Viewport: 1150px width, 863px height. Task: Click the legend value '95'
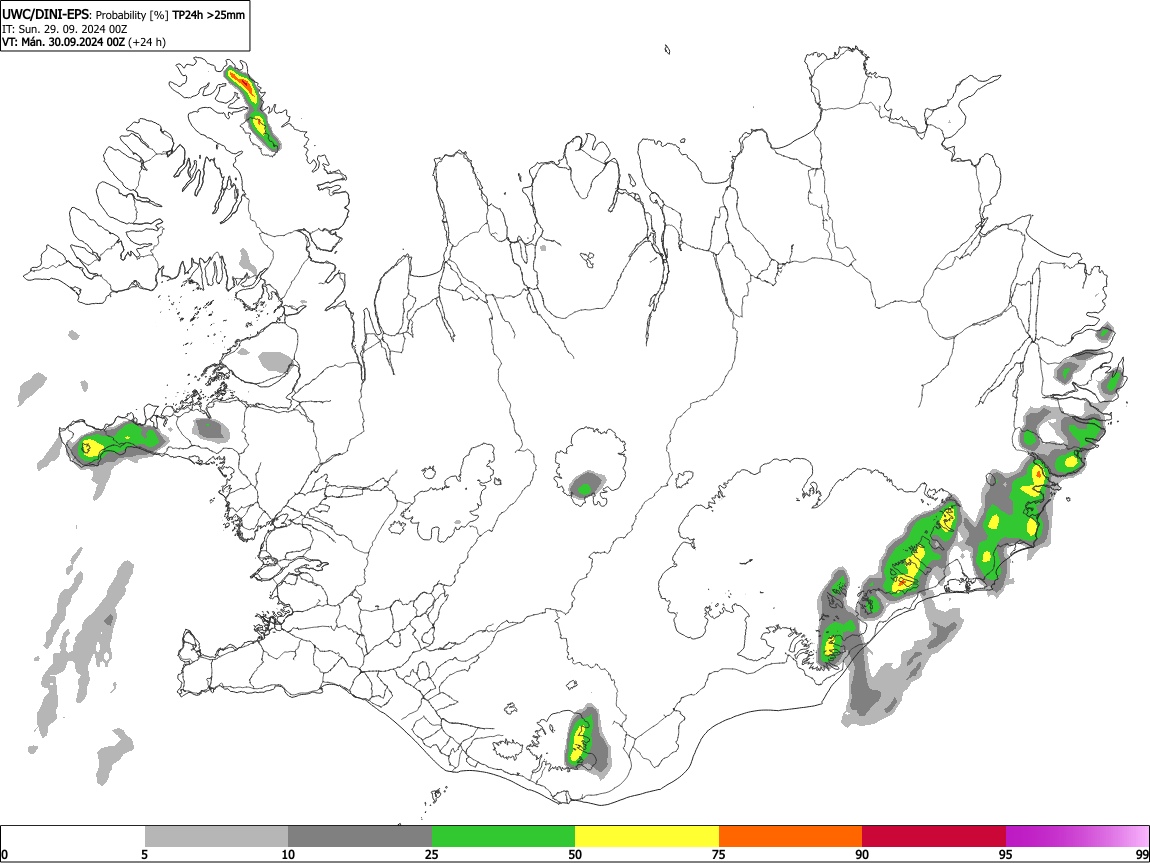coord(1006,854)
